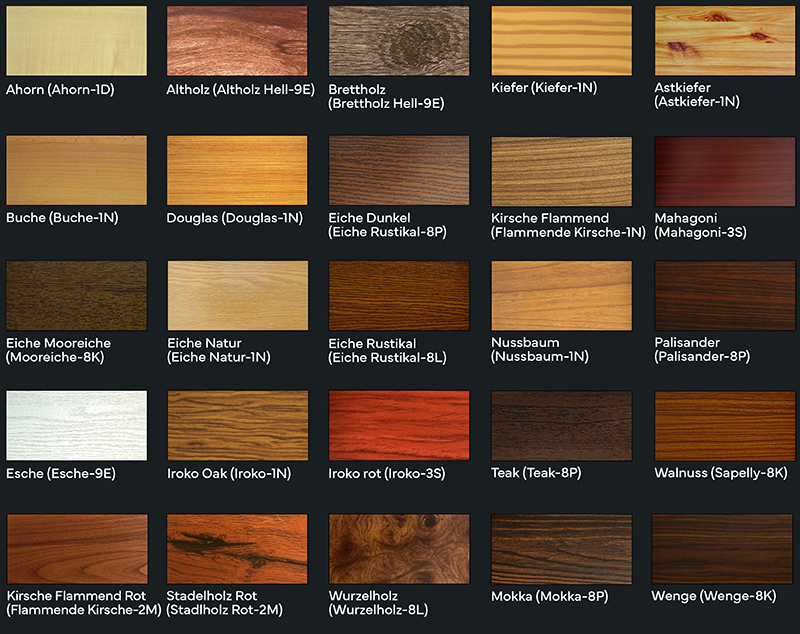Click the Wenge (Wenge-8K) label

(713, 597)
